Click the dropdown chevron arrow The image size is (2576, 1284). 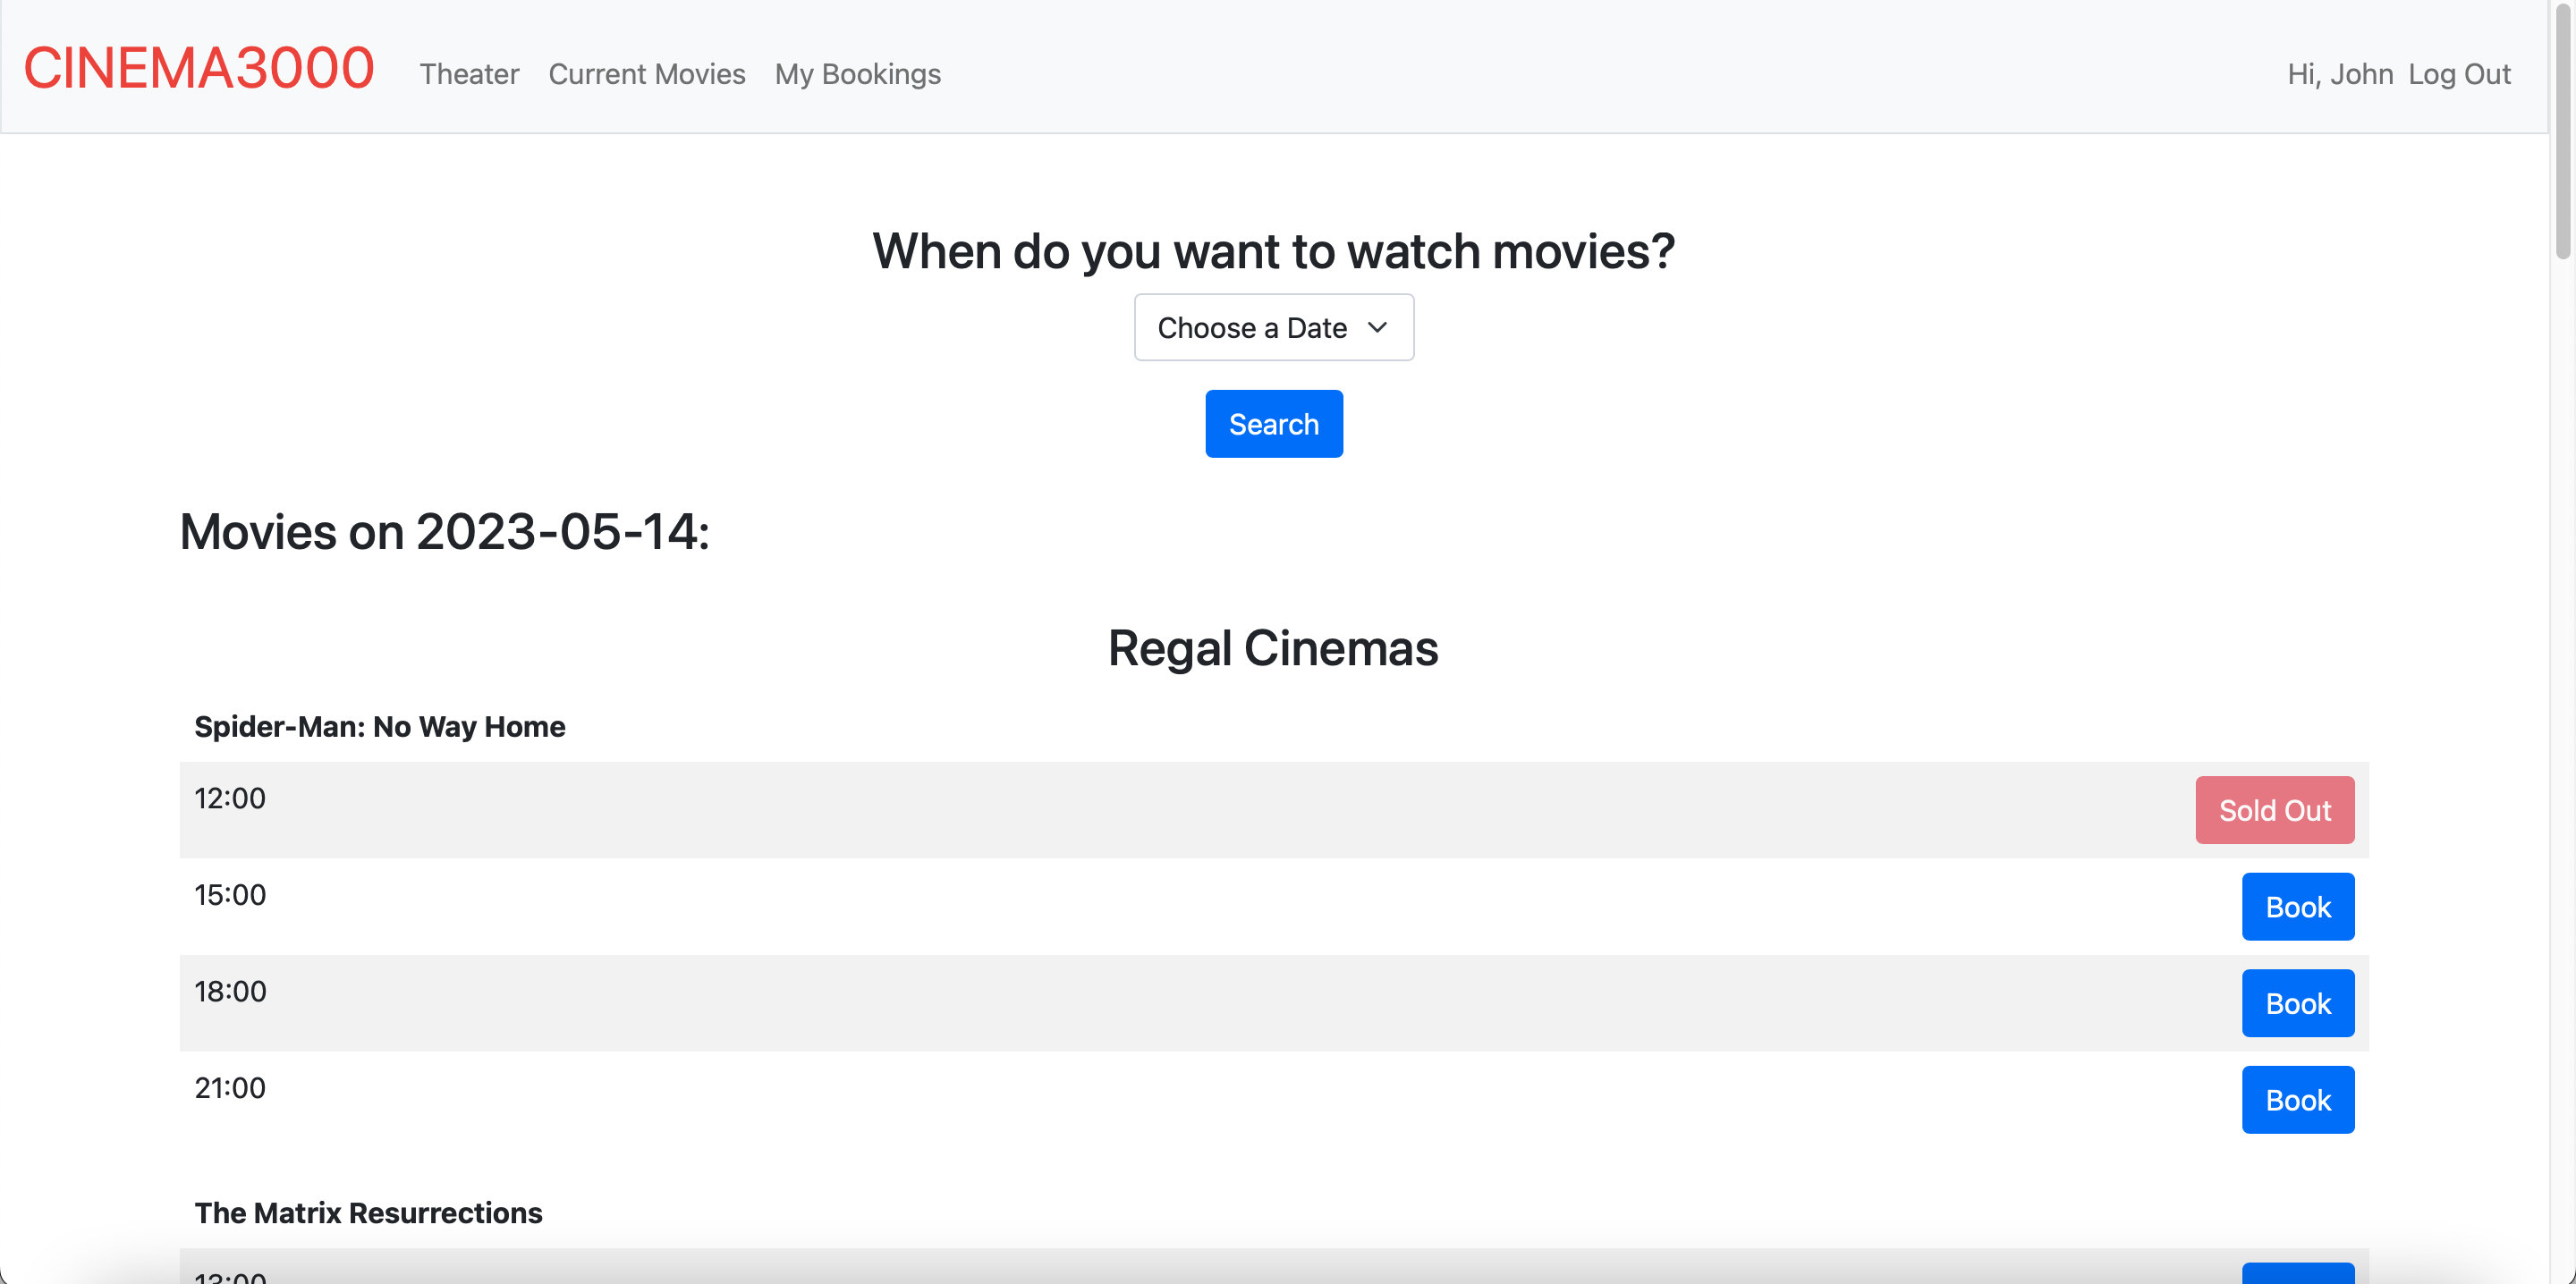1376,327
